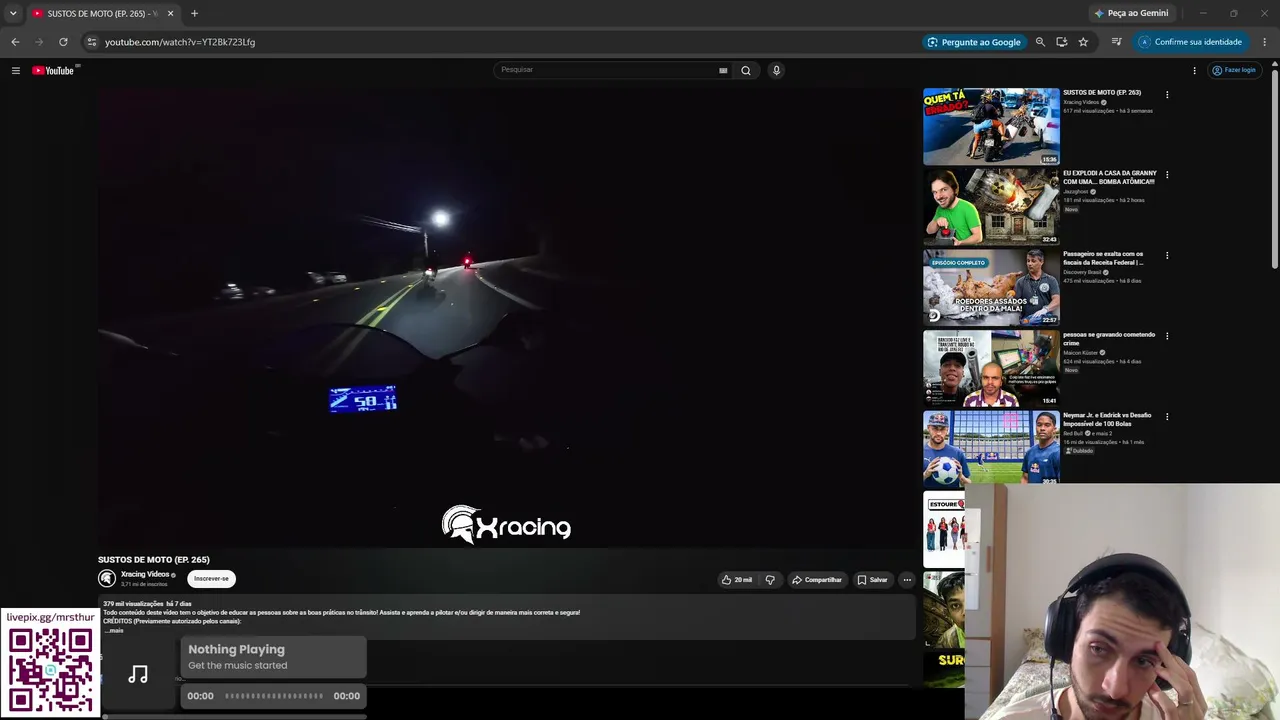
Task: Click title 'SUSTOS DE MOTO (EP. 263)'
Action: click(1102, 93)
